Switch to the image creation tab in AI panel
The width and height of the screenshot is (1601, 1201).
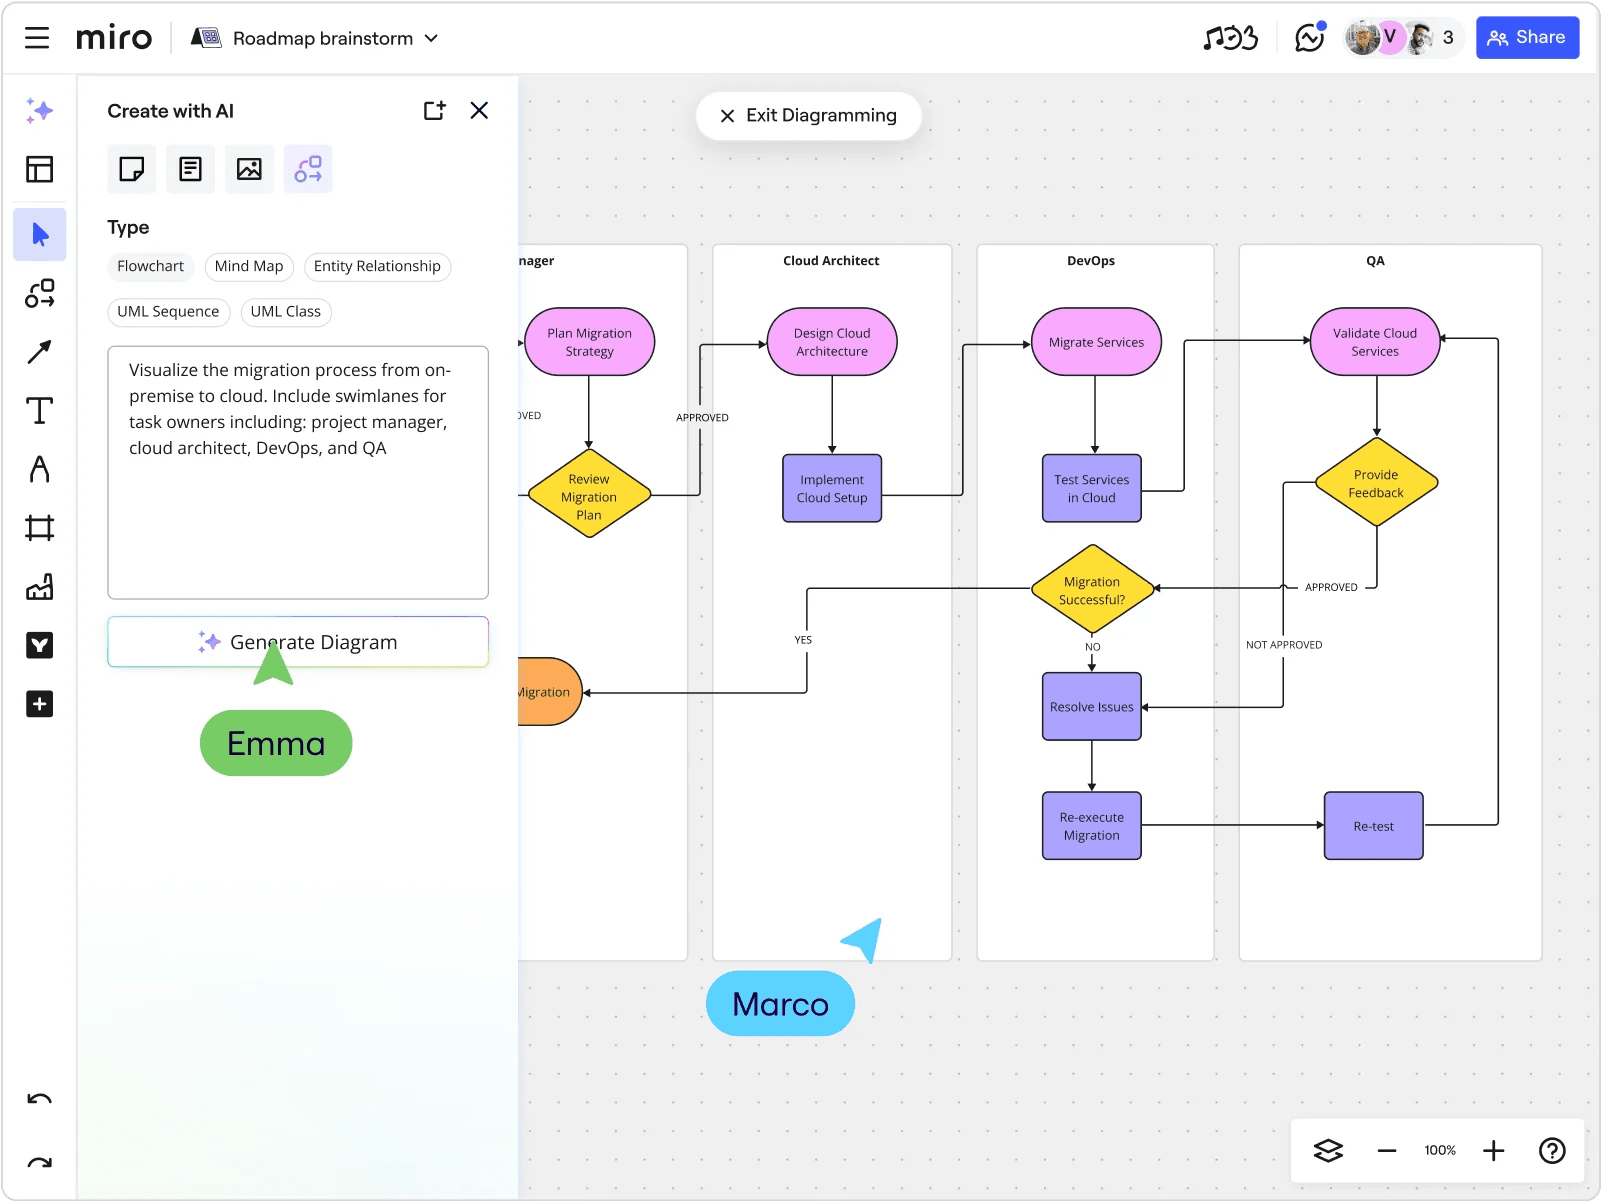tap(249, 169)
